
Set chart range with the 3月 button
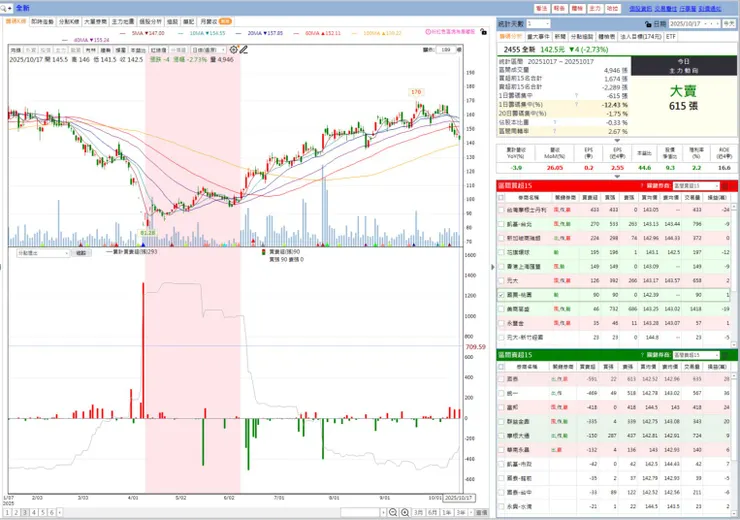click(x=418, y=512)
